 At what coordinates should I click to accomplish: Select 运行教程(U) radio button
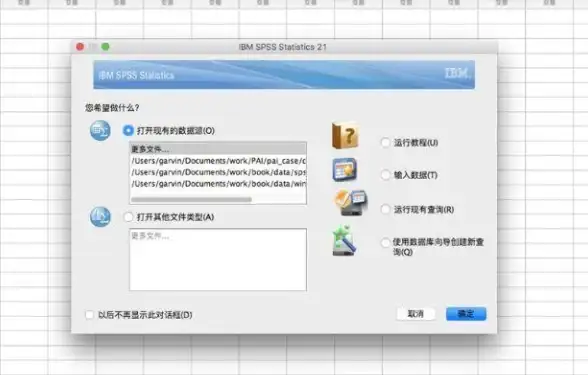pyautogui.click(x=385, y=142)
